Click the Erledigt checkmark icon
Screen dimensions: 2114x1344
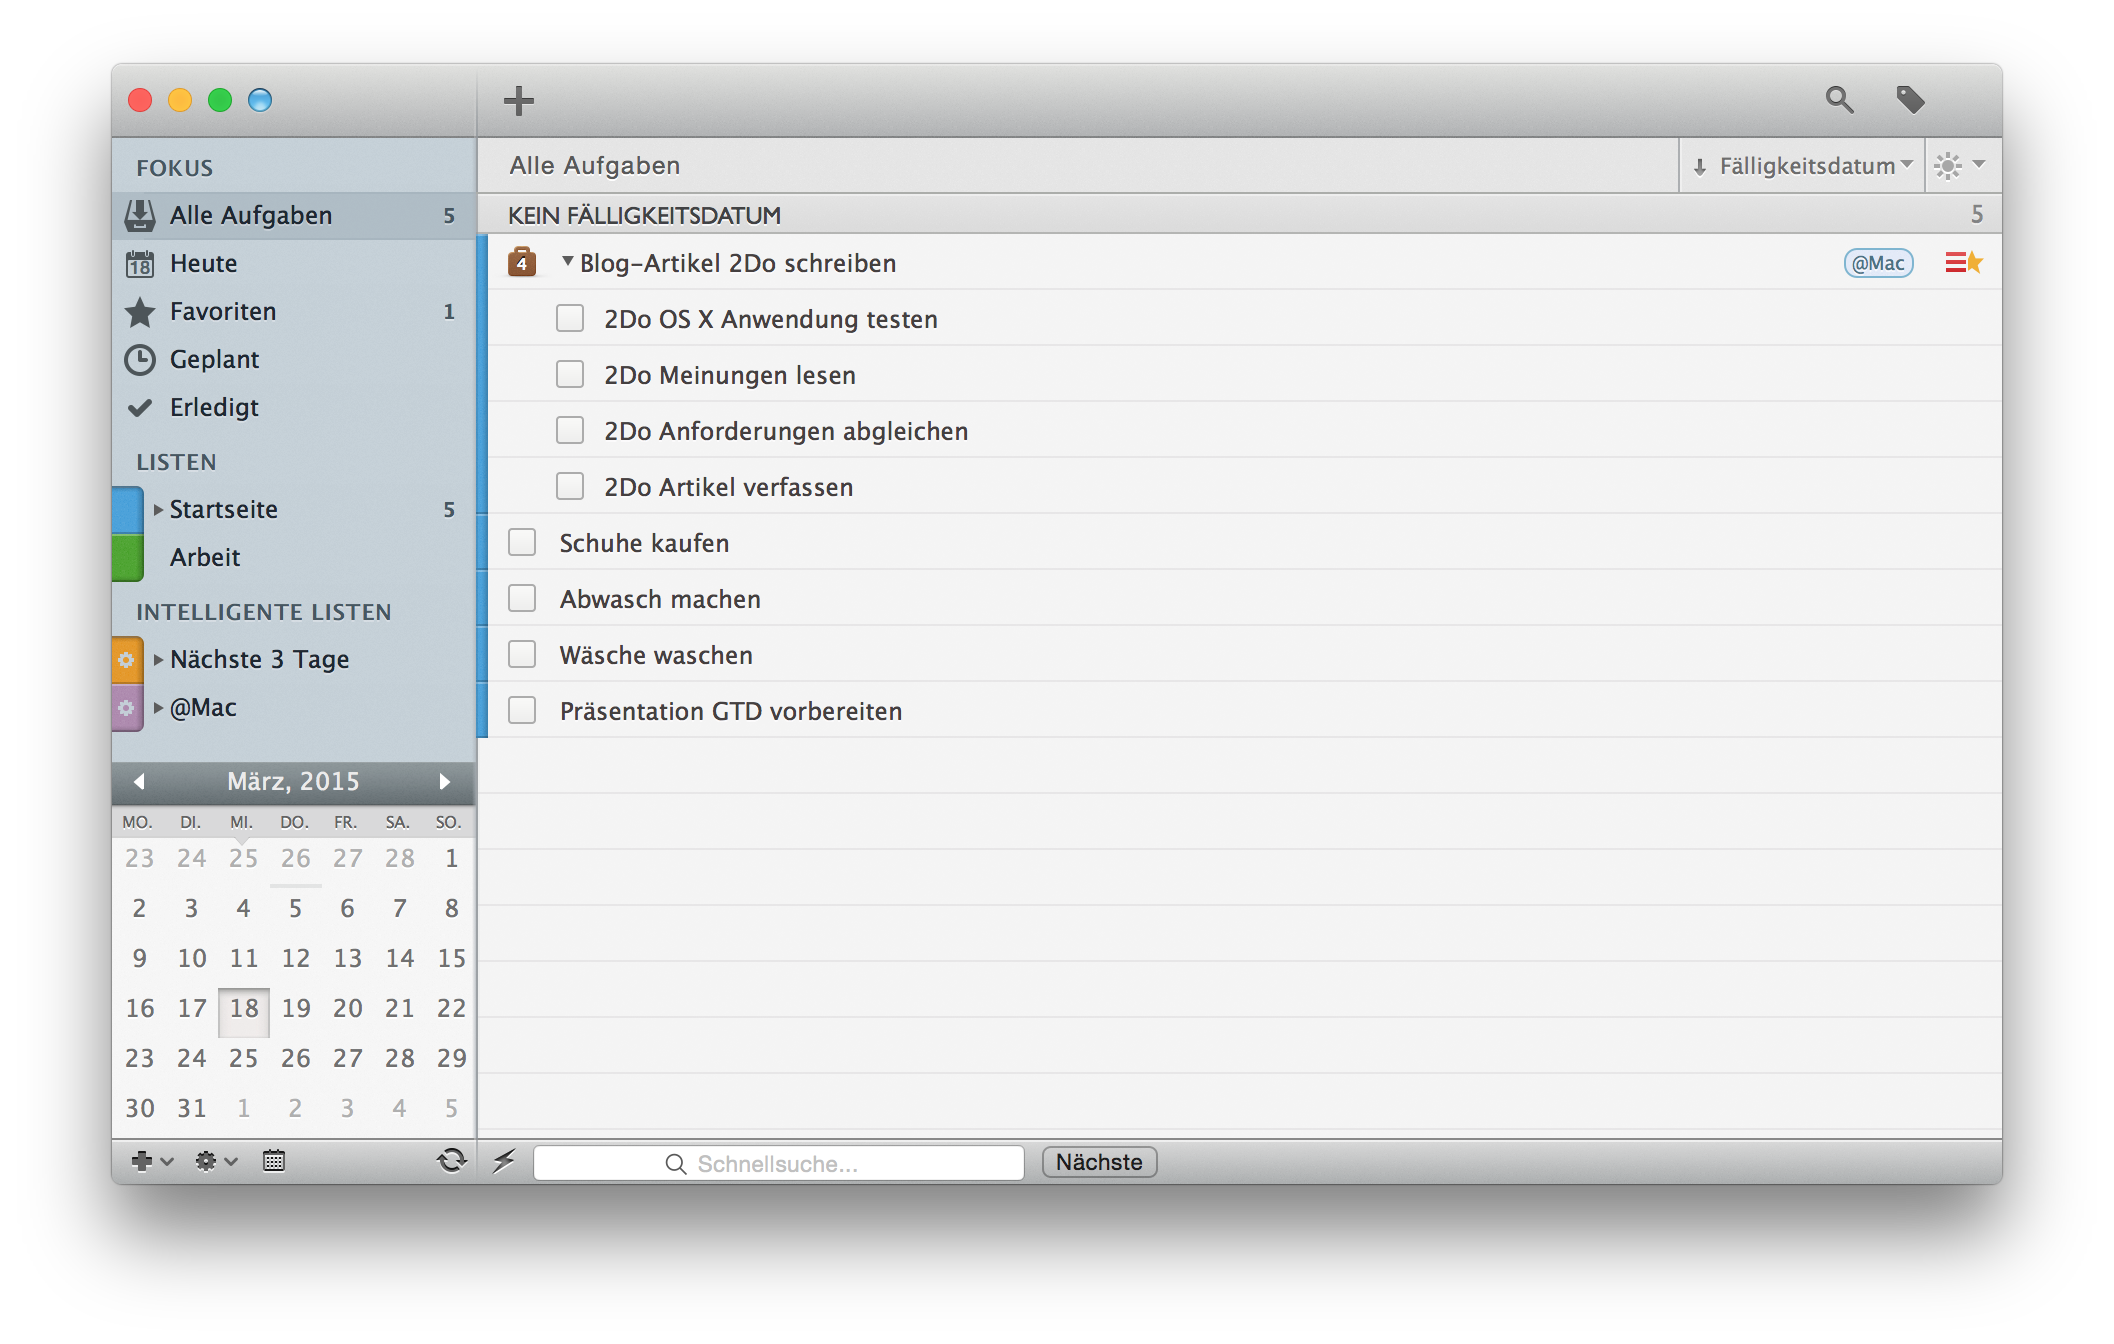[140, 407]
